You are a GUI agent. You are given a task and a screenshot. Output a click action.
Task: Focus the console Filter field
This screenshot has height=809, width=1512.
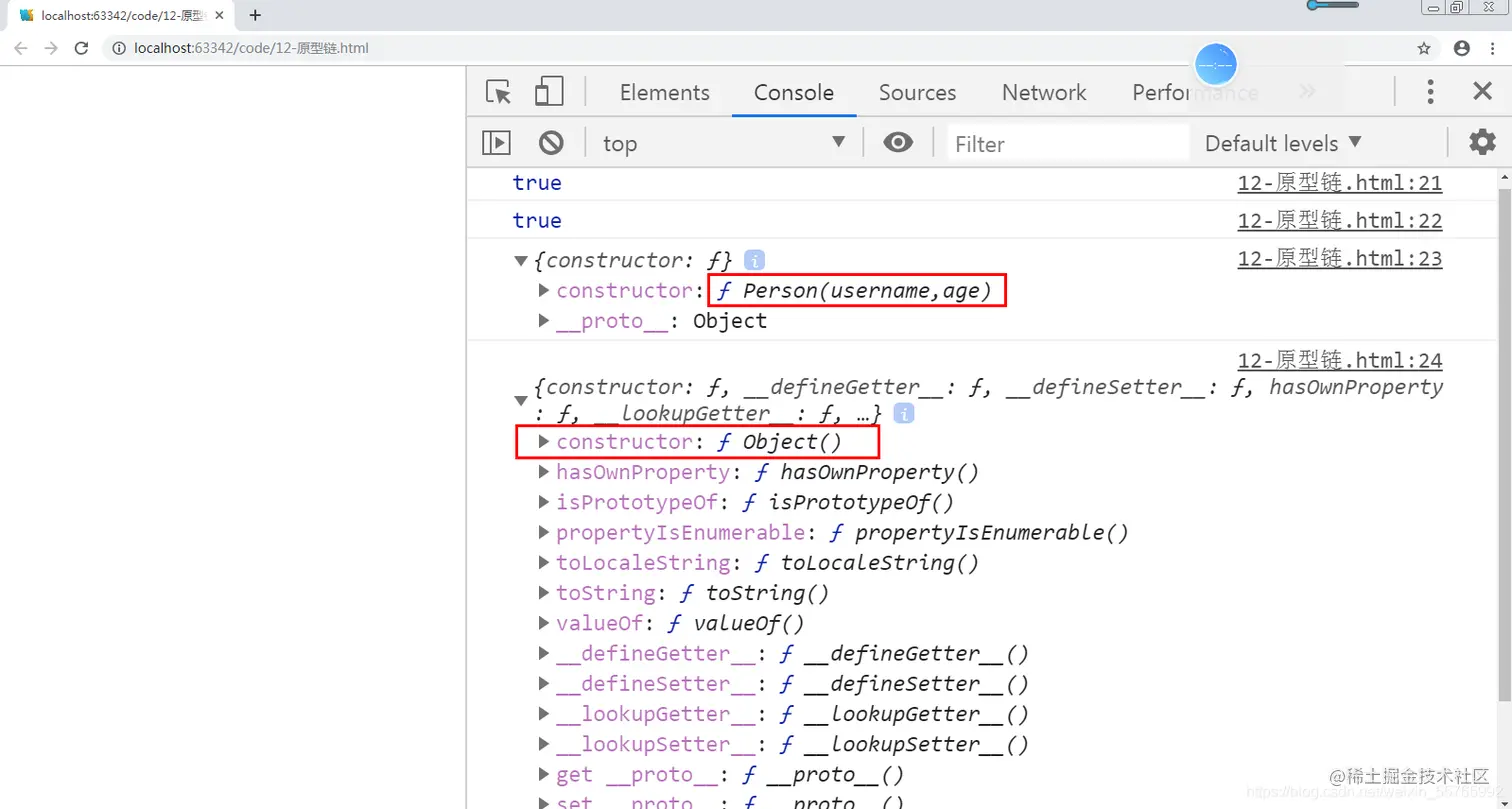[x=1068, y=143]
